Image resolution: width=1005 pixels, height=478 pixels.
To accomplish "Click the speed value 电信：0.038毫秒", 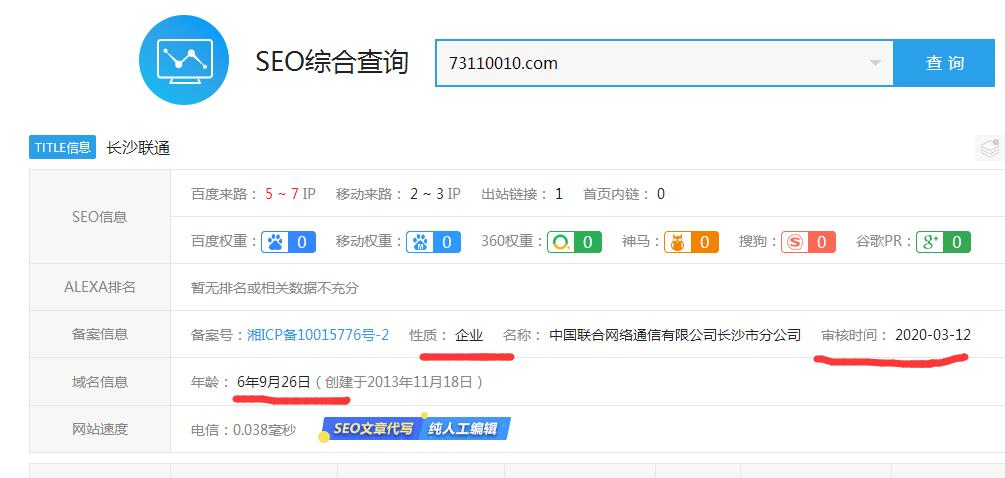I will [244, 430].
